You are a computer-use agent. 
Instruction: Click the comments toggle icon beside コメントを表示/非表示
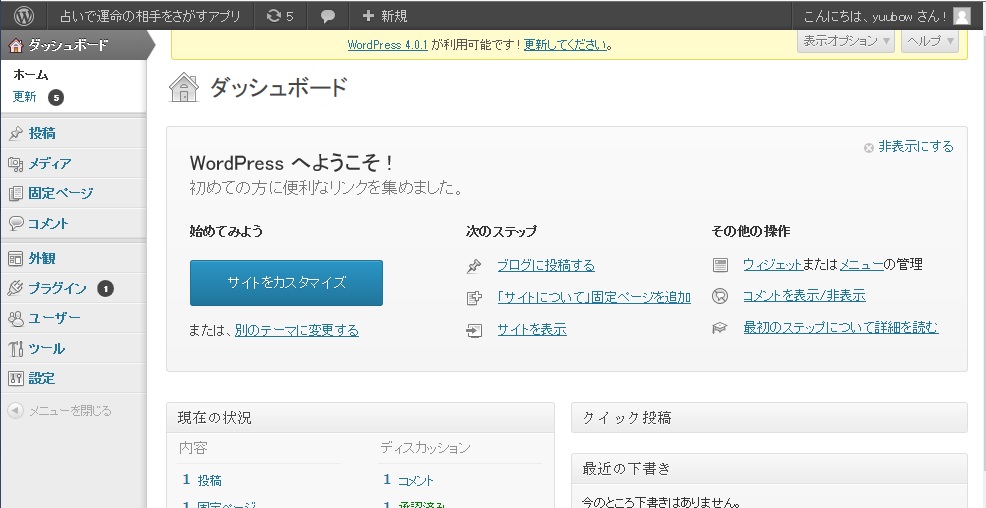[720, 296]
